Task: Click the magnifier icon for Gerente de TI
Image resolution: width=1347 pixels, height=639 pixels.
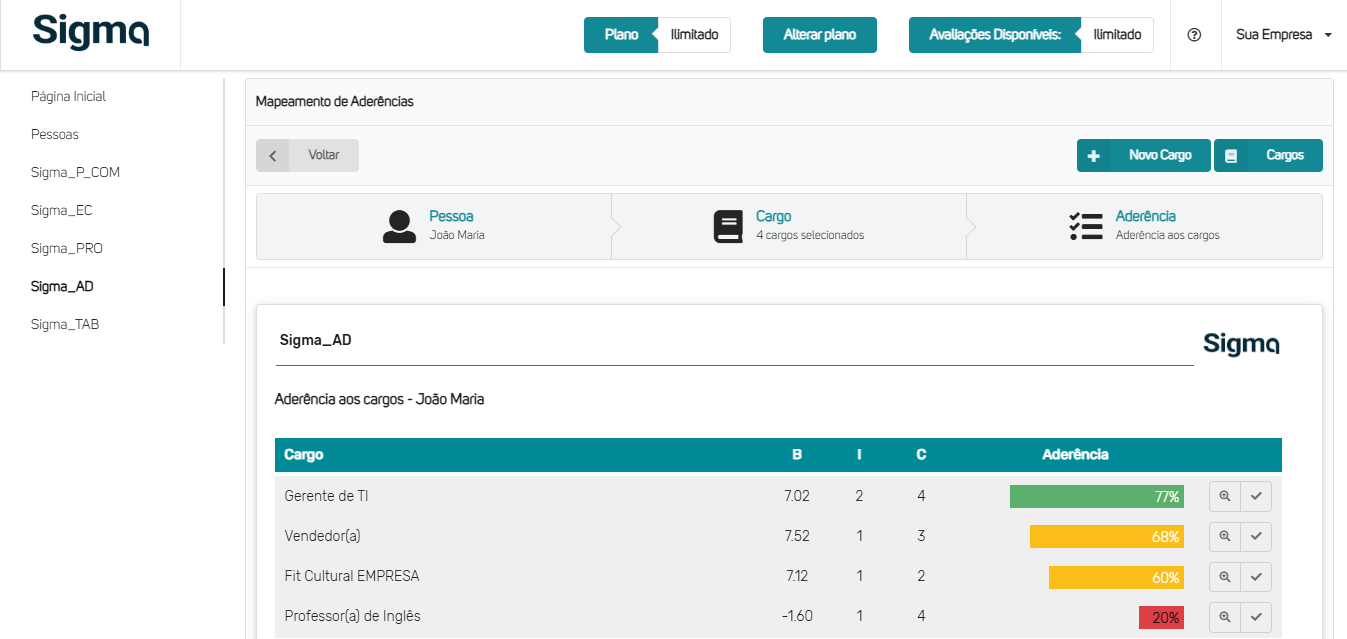Action: [1224, 496]
